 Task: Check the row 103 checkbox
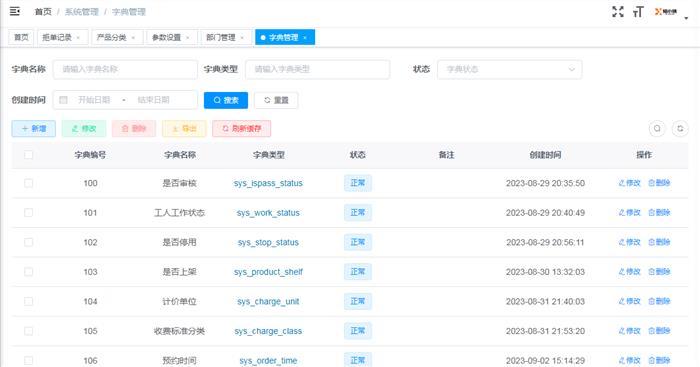29,271
